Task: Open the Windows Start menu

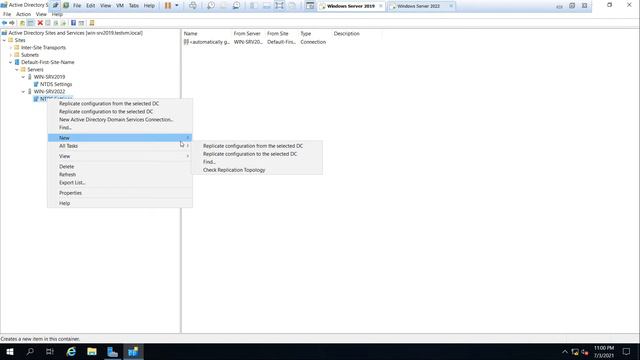Action: 10,351
